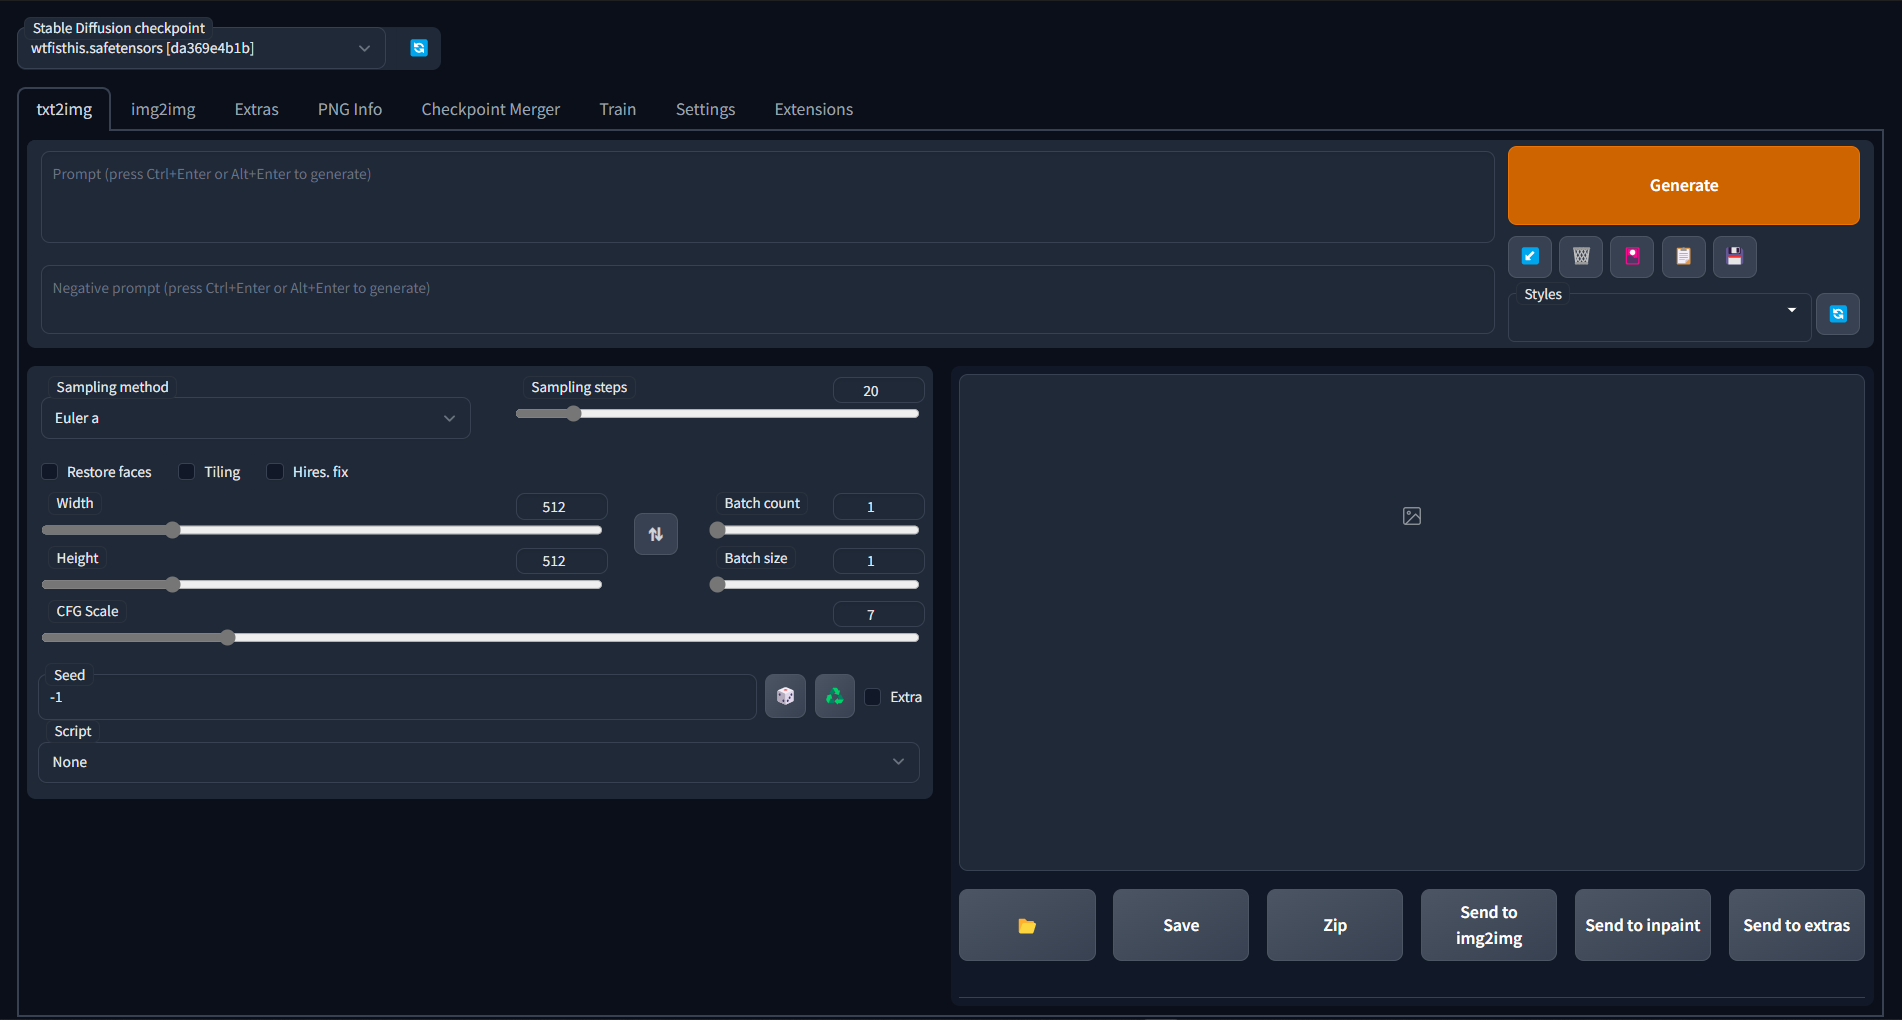Open the Train tab

(x=618, y=109)
